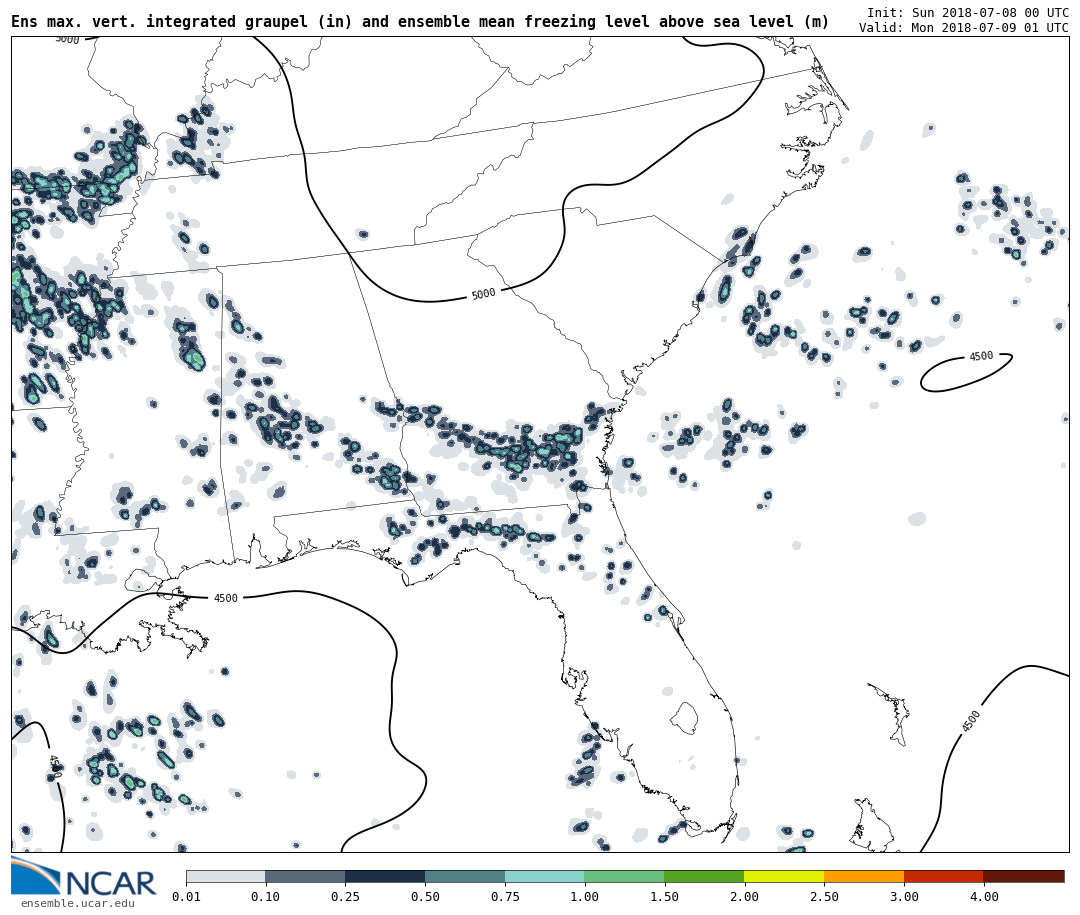Screen dimensions: 1080x915
Task: Click the rotated 4500 label near the Bahamas
Action: [971, 721]
